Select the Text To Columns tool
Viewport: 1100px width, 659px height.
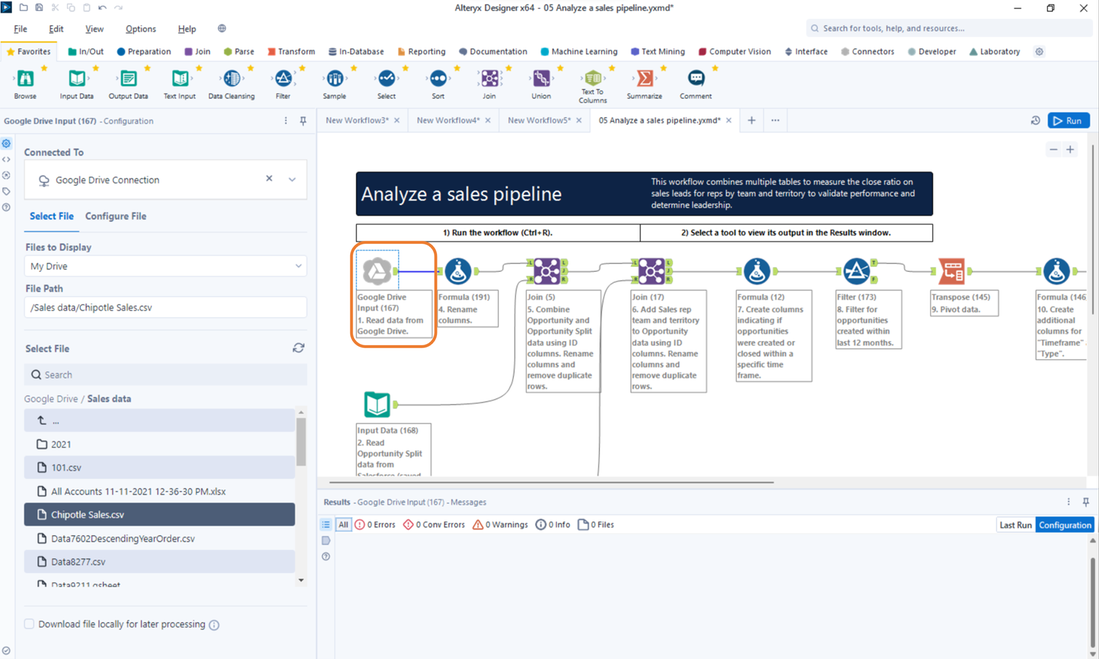[593, 80]
